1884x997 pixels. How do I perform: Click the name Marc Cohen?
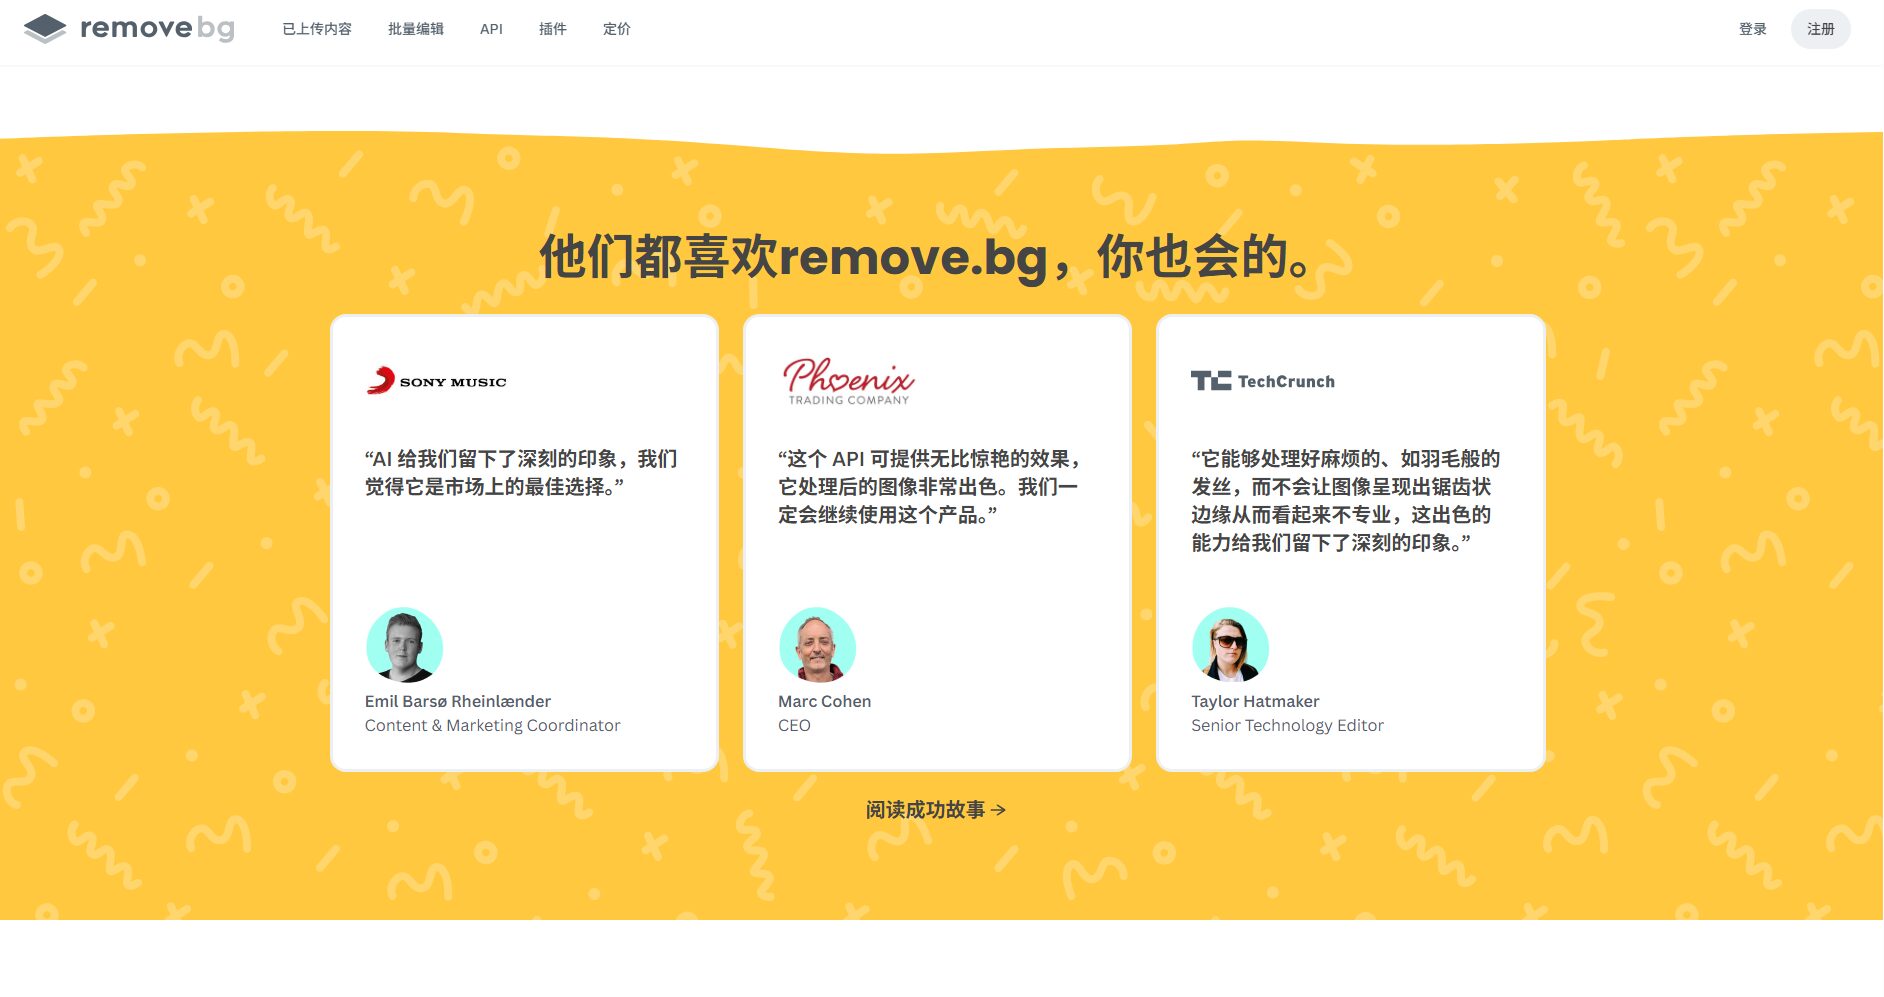pyautogui.click(x=824, y=701)
